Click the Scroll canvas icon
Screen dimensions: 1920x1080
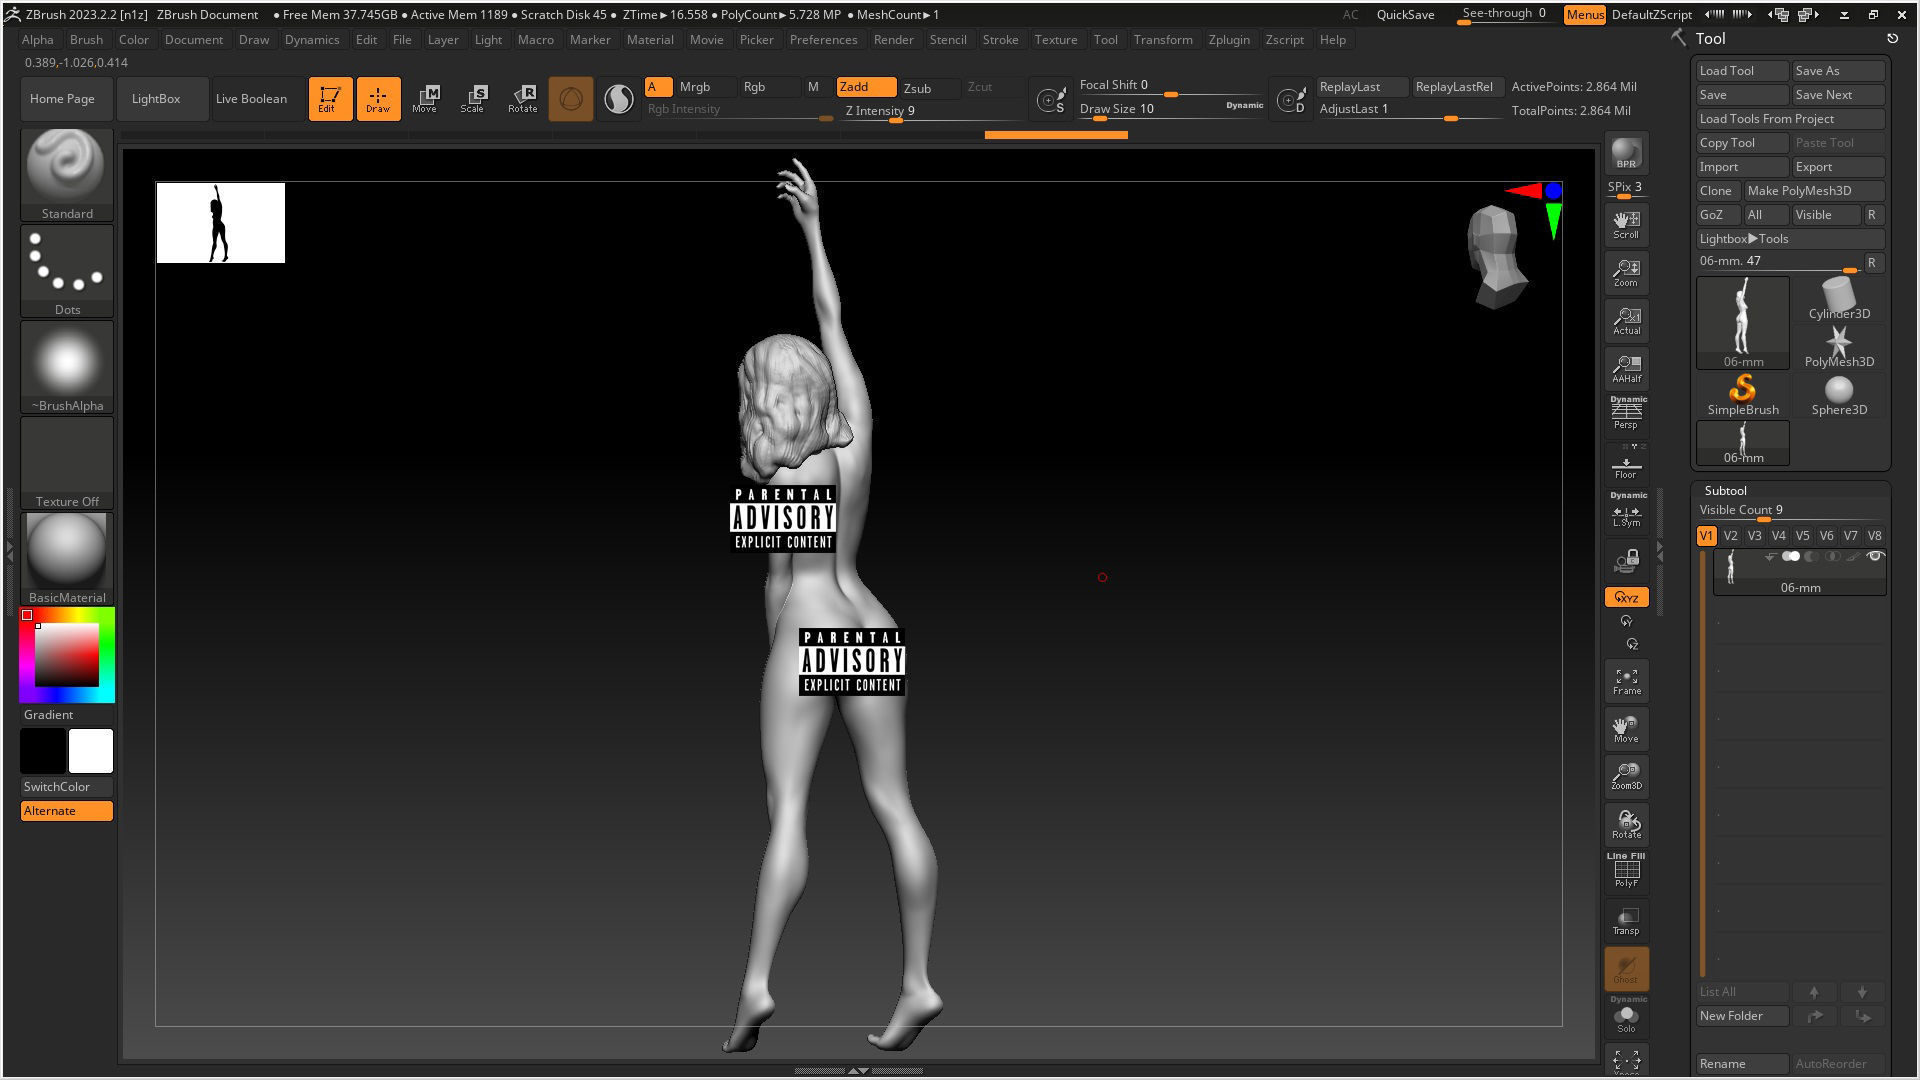[1626, 223]
